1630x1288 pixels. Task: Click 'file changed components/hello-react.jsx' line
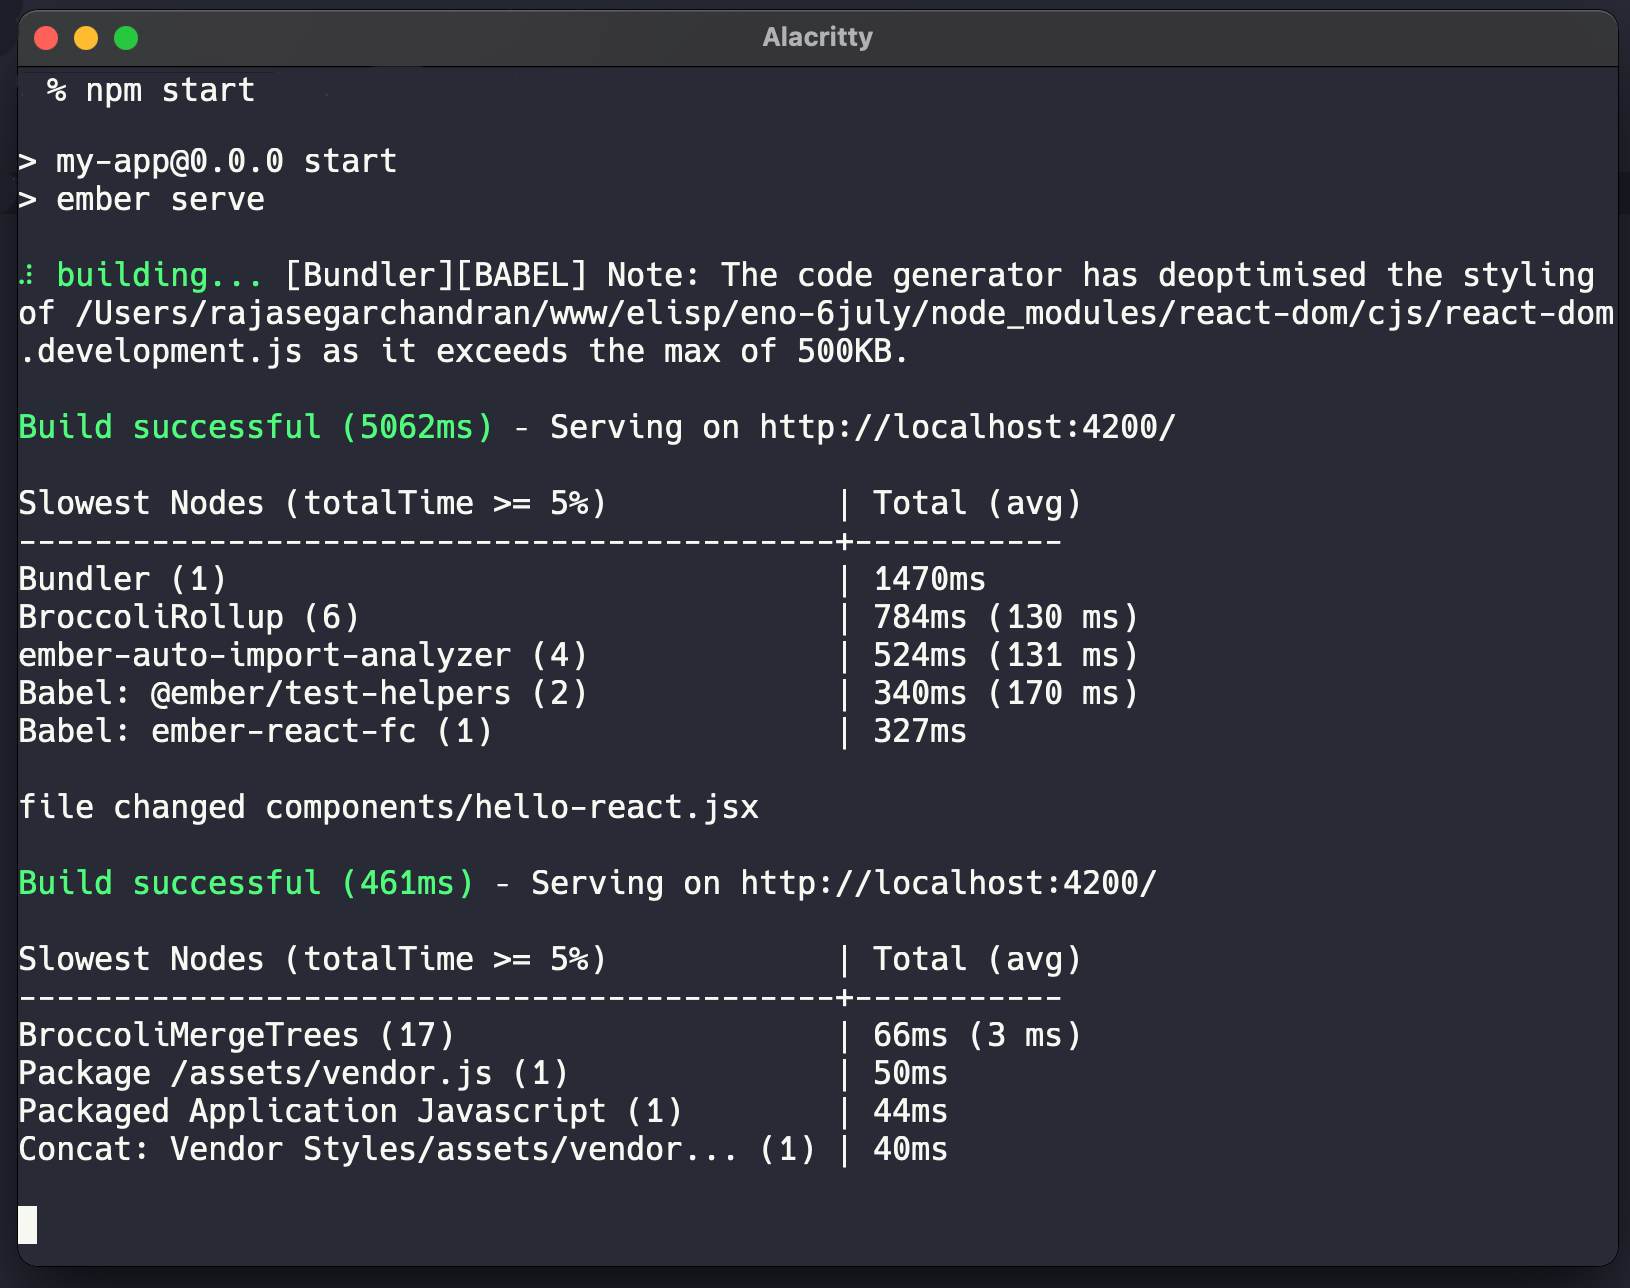point(388,808)
